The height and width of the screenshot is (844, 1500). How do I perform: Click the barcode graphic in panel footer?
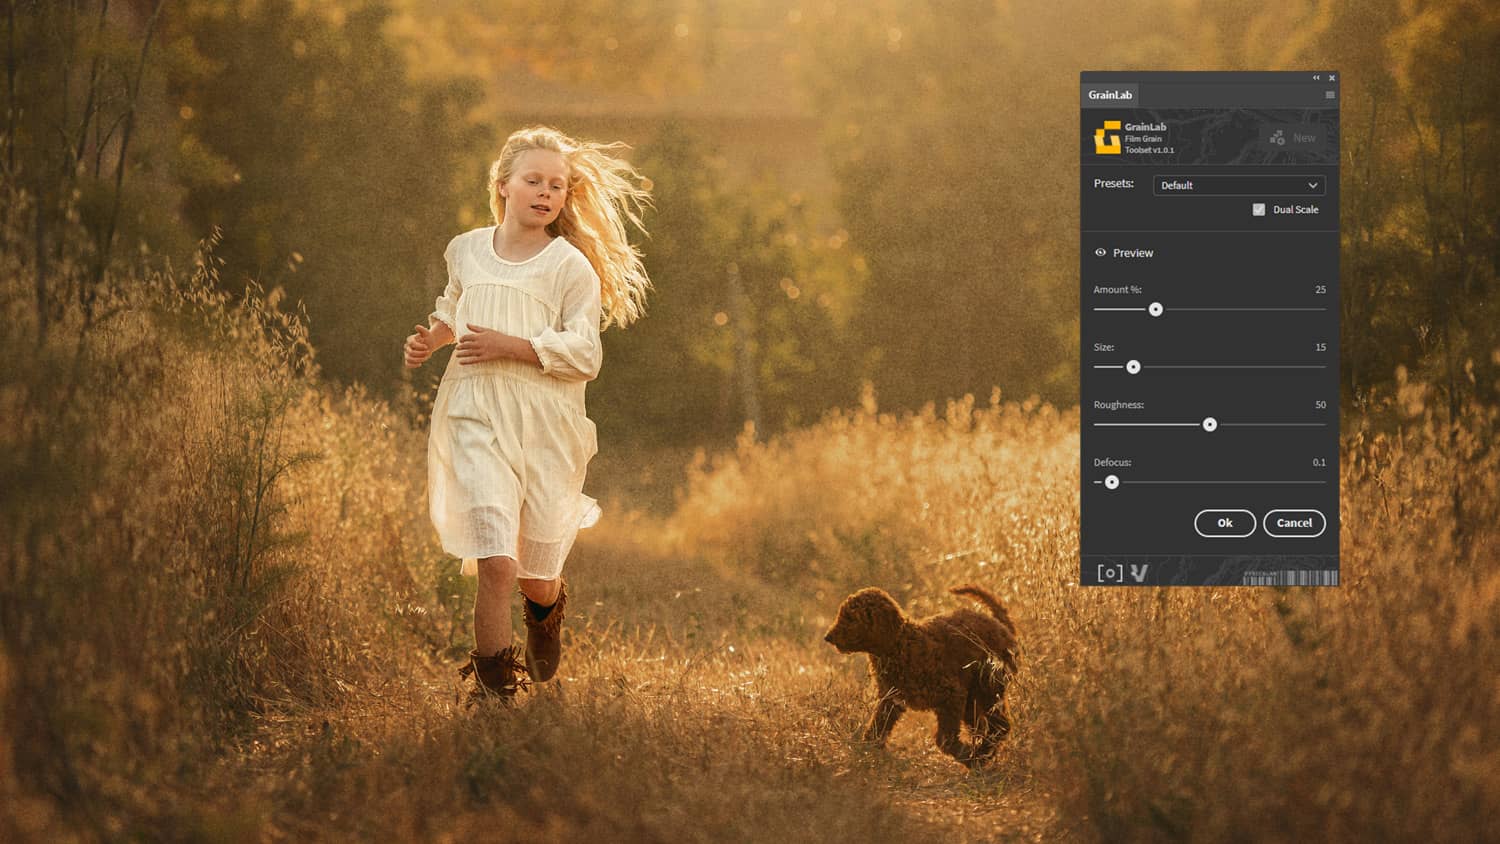tap(1289, 578)
